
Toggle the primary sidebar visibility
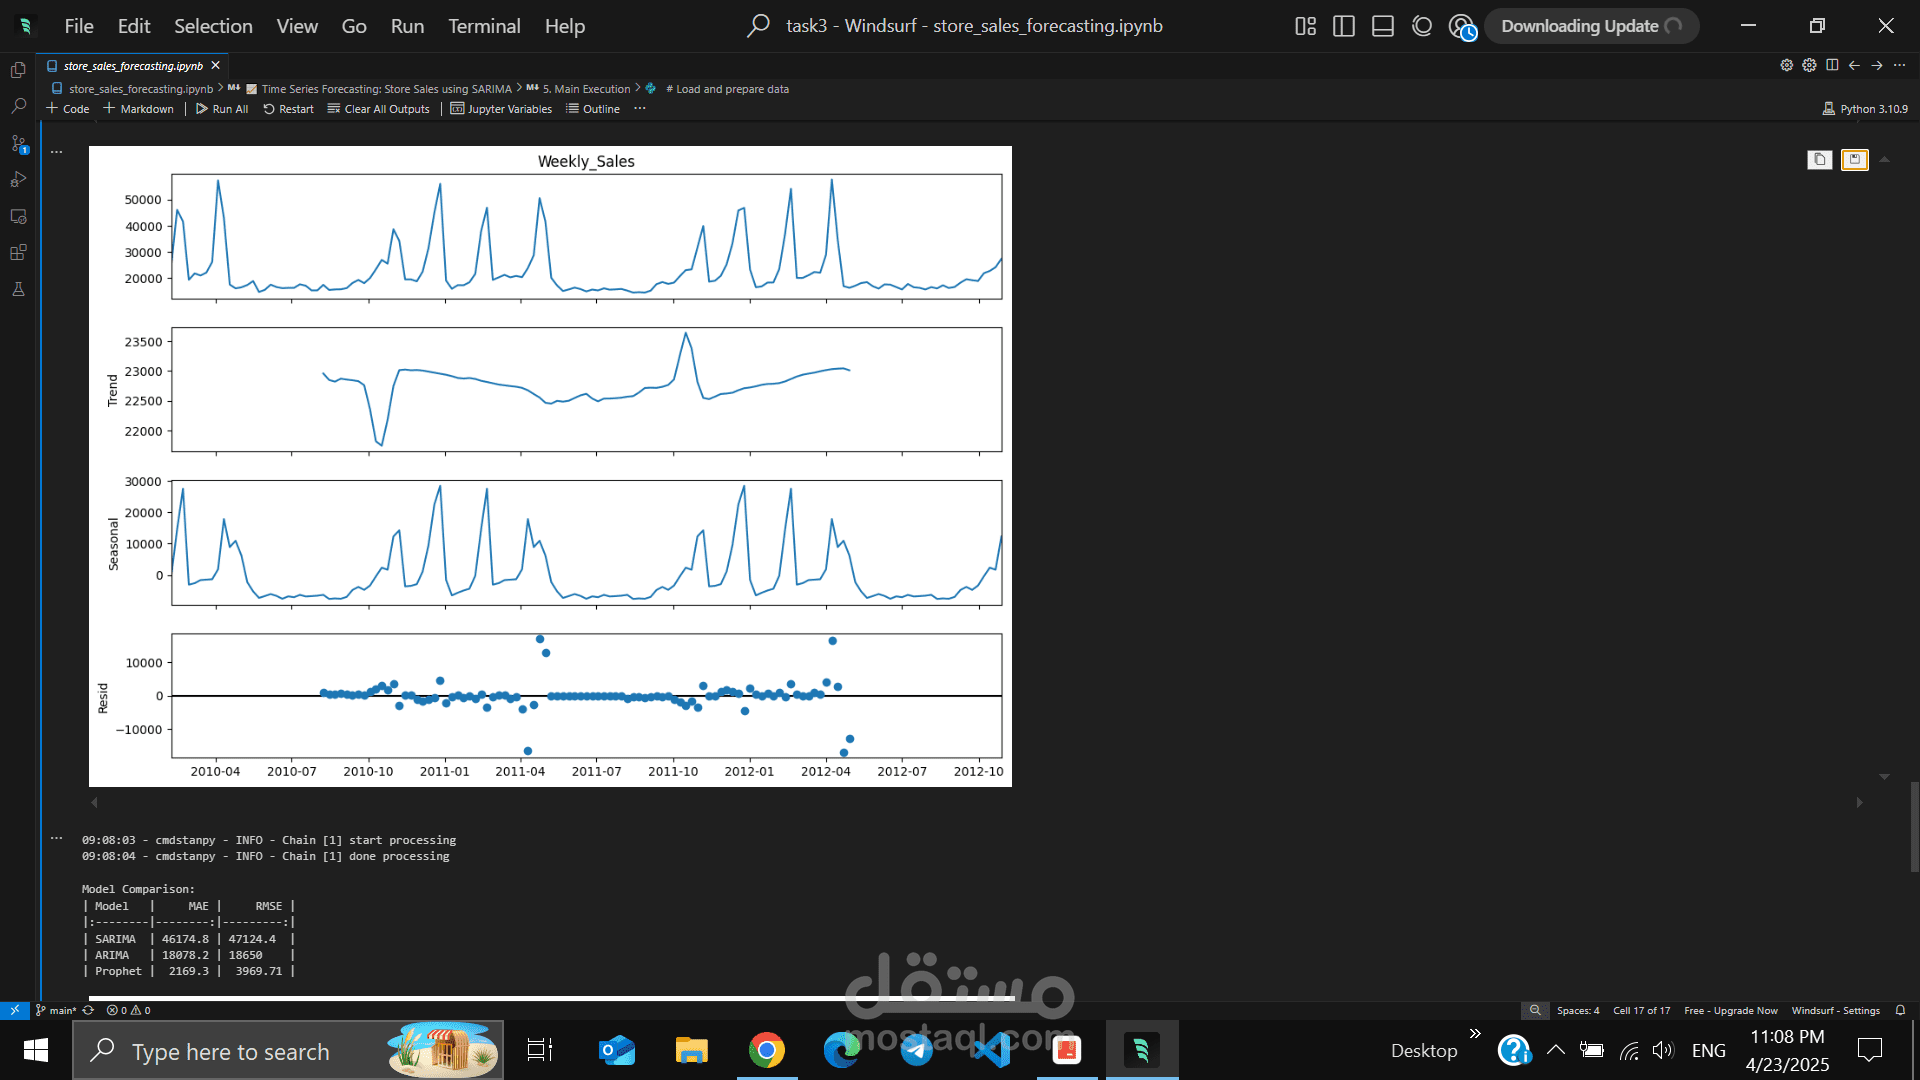coord(1344,26)
